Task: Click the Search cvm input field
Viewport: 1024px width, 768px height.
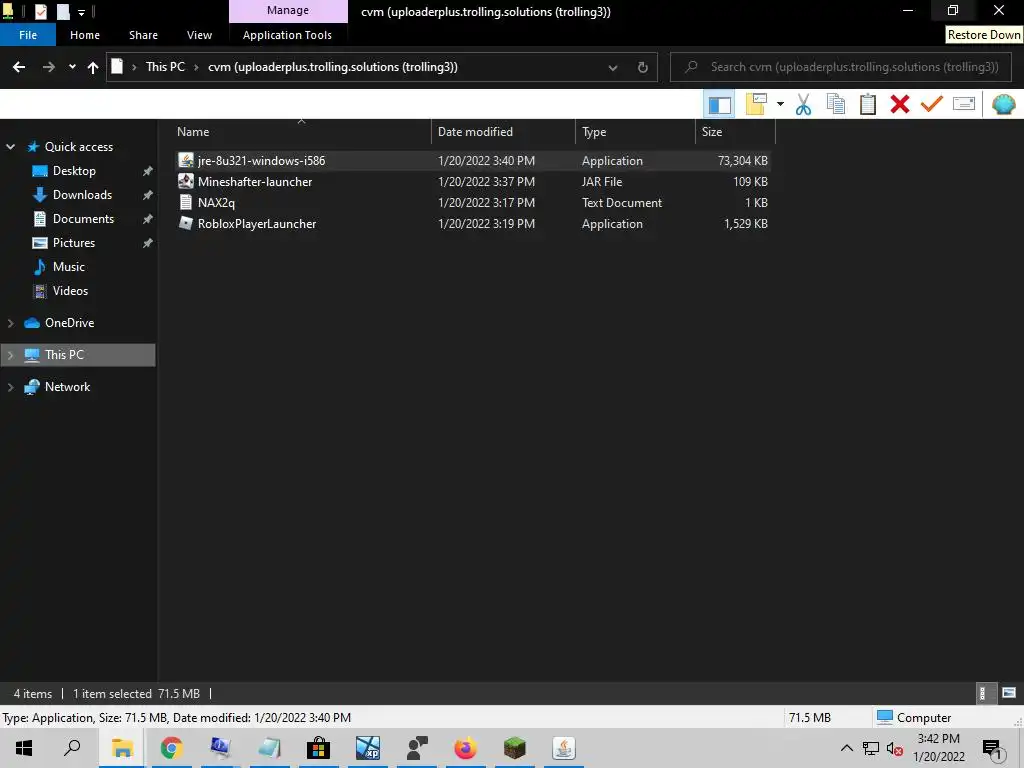Action: coord(841,67)
